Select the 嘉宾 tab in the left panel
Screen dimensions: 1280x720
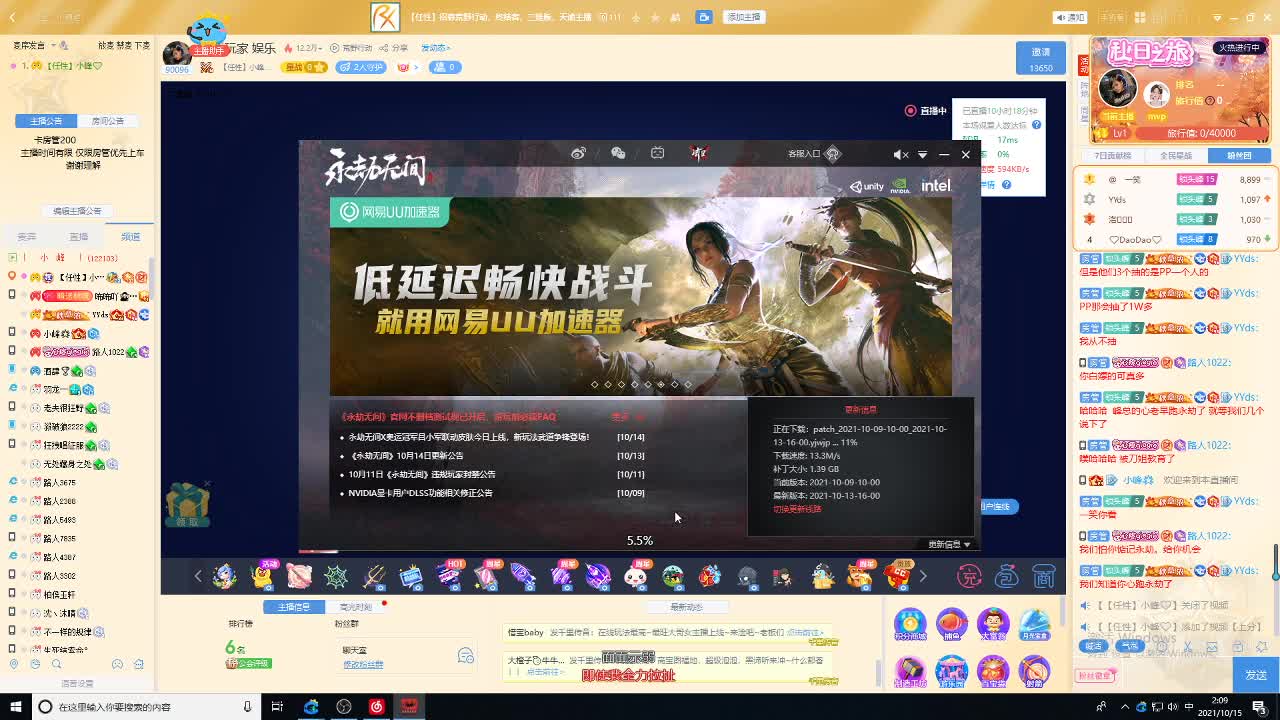click(x=27, y=237)
